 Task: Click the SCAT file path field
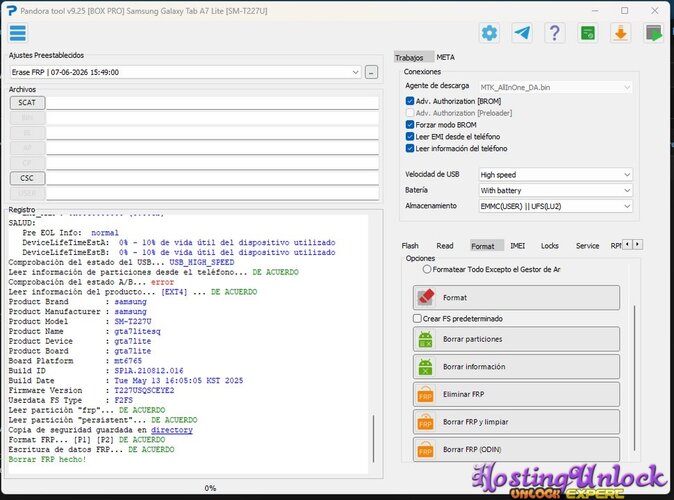pos(212,103)
